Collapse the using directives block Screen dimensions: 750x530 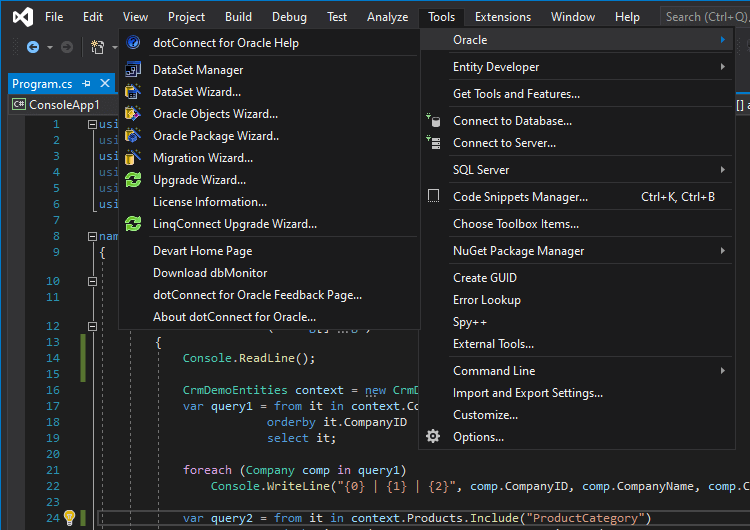[x=92, y=125]
